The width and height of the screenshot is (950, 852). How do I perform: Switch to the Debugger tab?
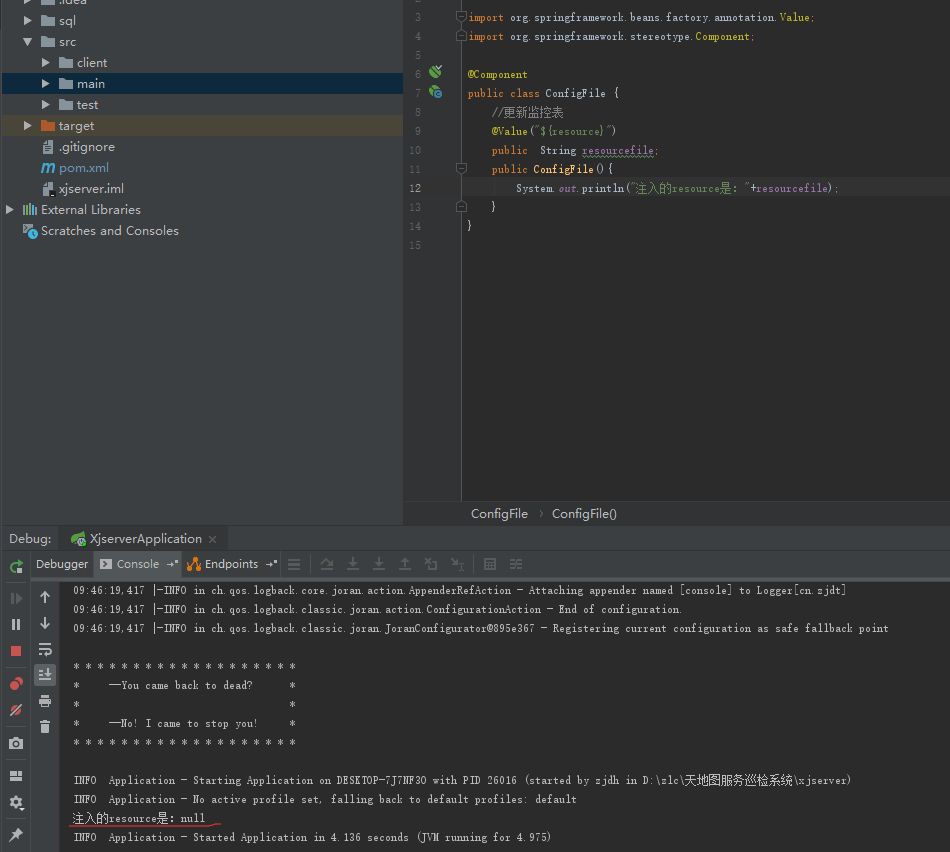coord(62,564)
